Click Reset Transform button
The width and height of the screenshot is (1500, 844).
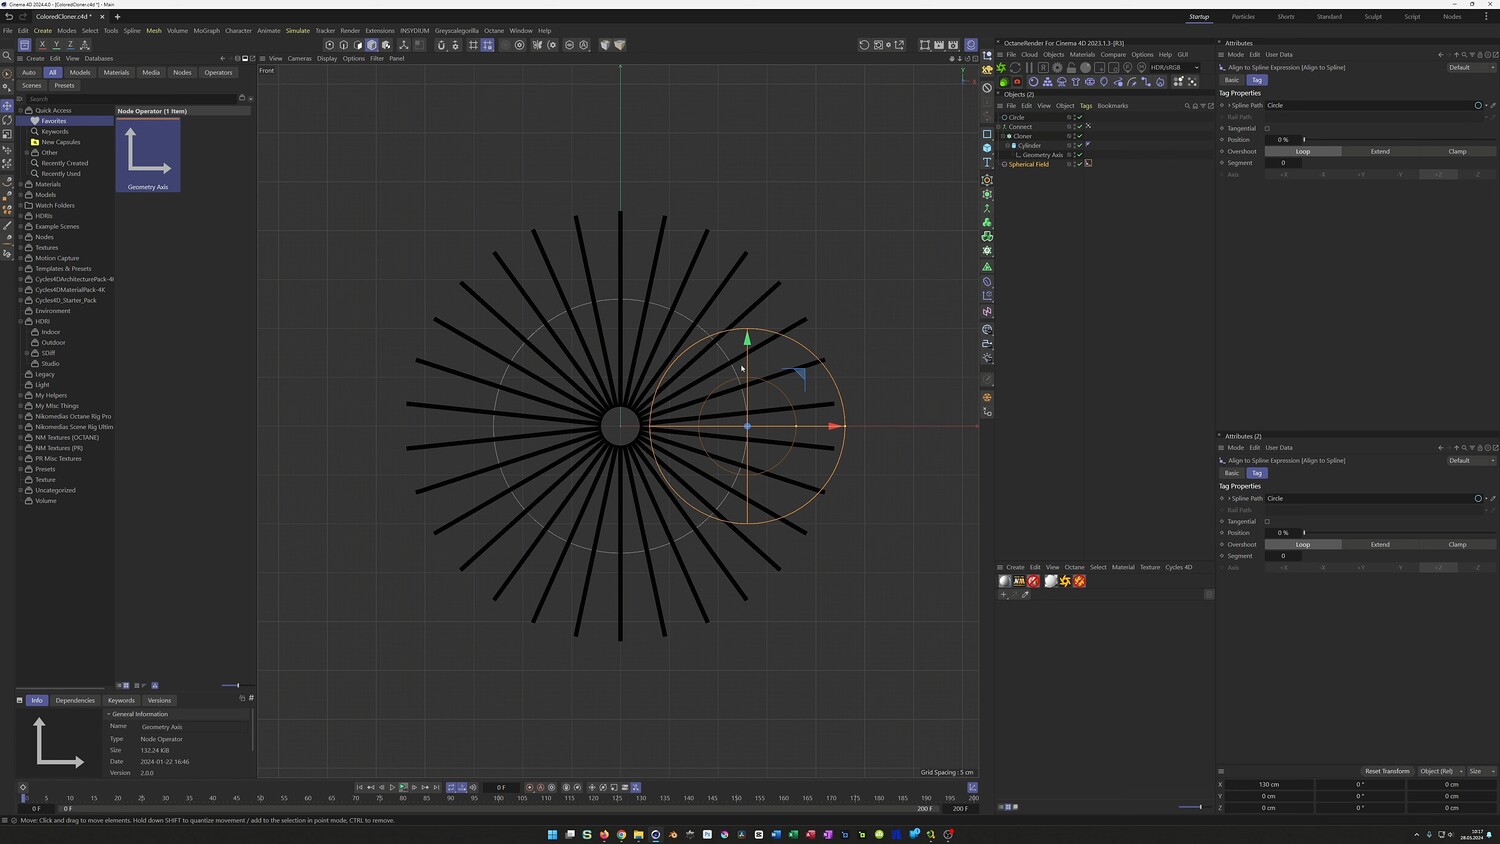pos(1387,771)
